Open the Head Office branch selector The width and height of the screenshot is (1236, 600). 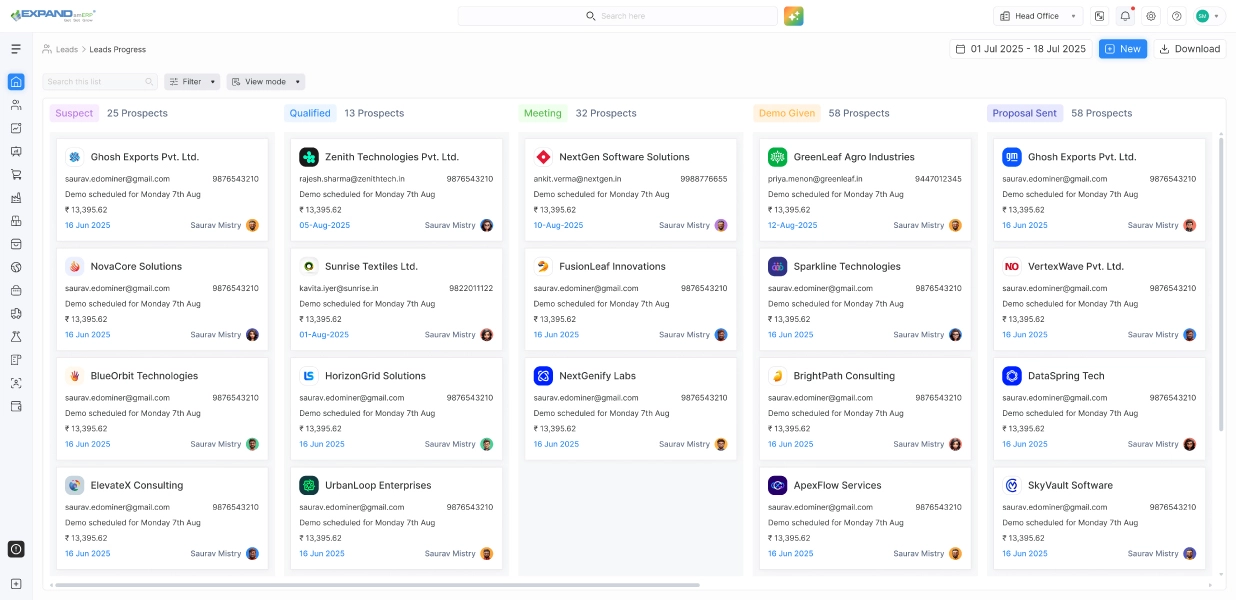[x=1037, y=16]
